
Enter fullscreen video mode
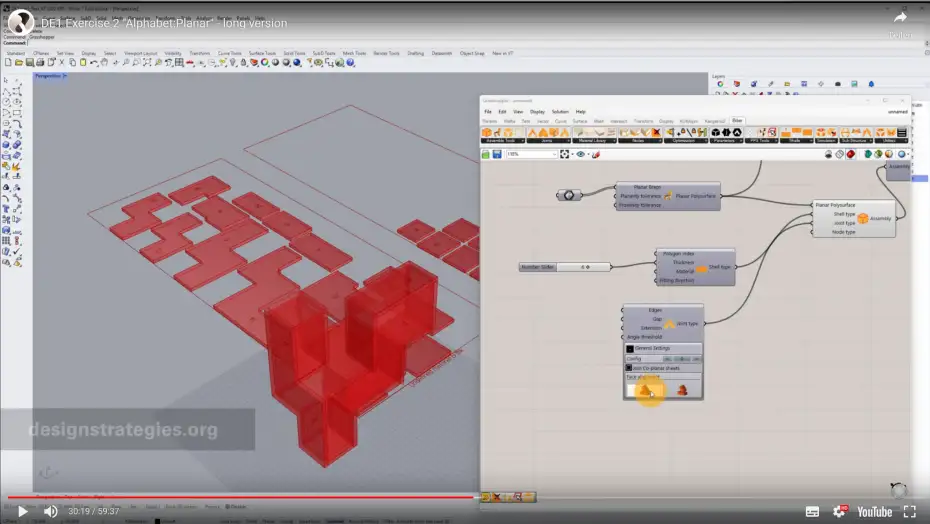pos(909,512)
